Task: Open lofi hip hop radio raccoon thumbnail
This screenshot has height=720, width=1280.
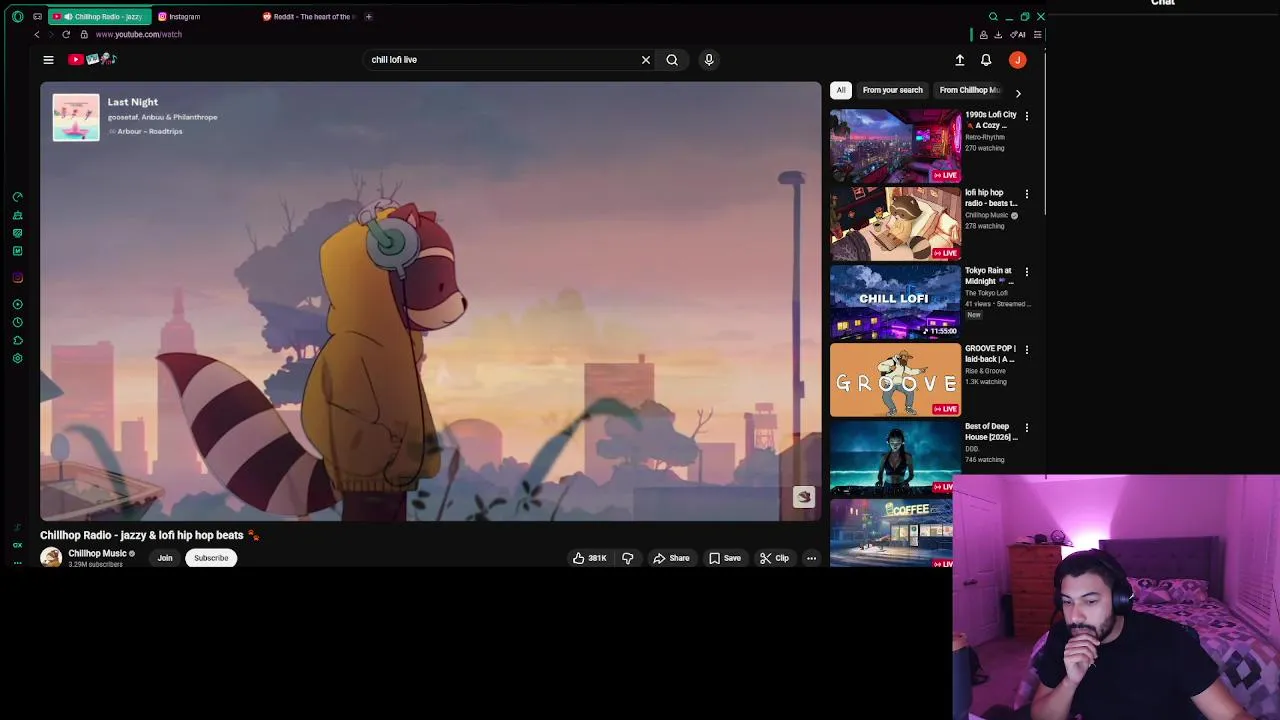Action: (x=895, y=223)
